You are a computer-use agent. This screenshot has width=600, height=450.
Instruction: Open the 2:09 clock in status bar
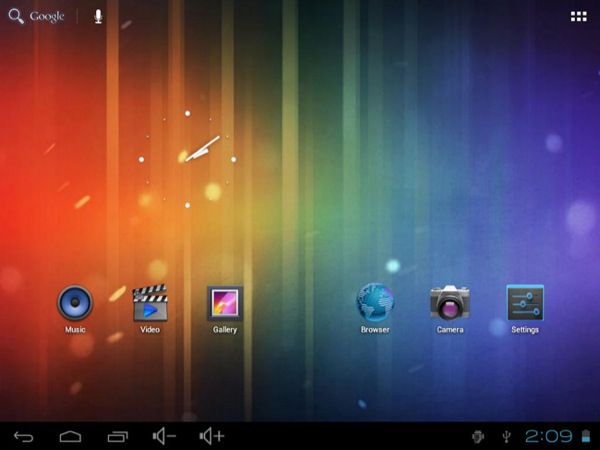[549, 436]
